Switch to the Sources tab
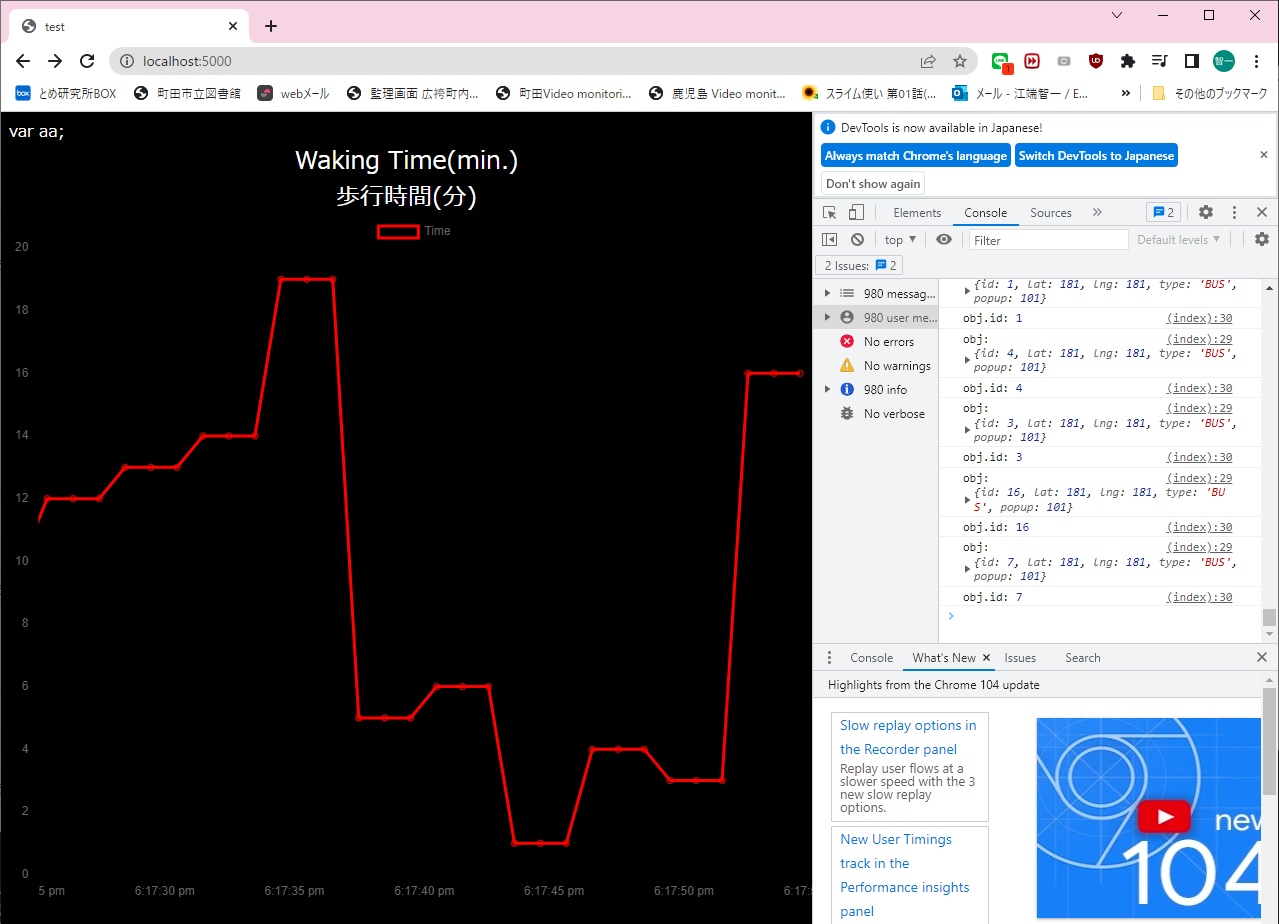 point(1050,213)
